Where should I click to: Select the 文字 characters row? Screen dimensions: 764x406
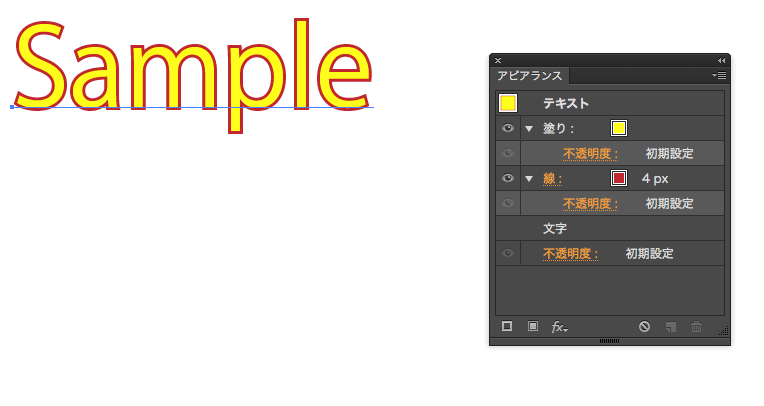pyautogui.click(x=610, y=228)
